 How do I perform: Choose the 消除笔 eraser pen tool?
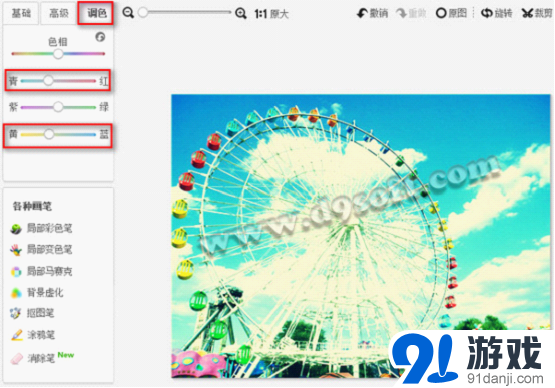click(33, 358)
